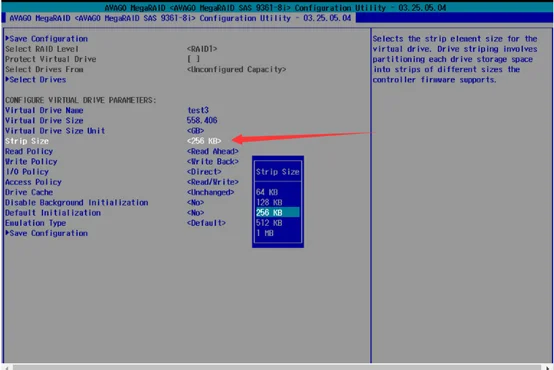This screenshot has width=554, height=370.
Task: Change Default Initialization No value
Action: 195,213
